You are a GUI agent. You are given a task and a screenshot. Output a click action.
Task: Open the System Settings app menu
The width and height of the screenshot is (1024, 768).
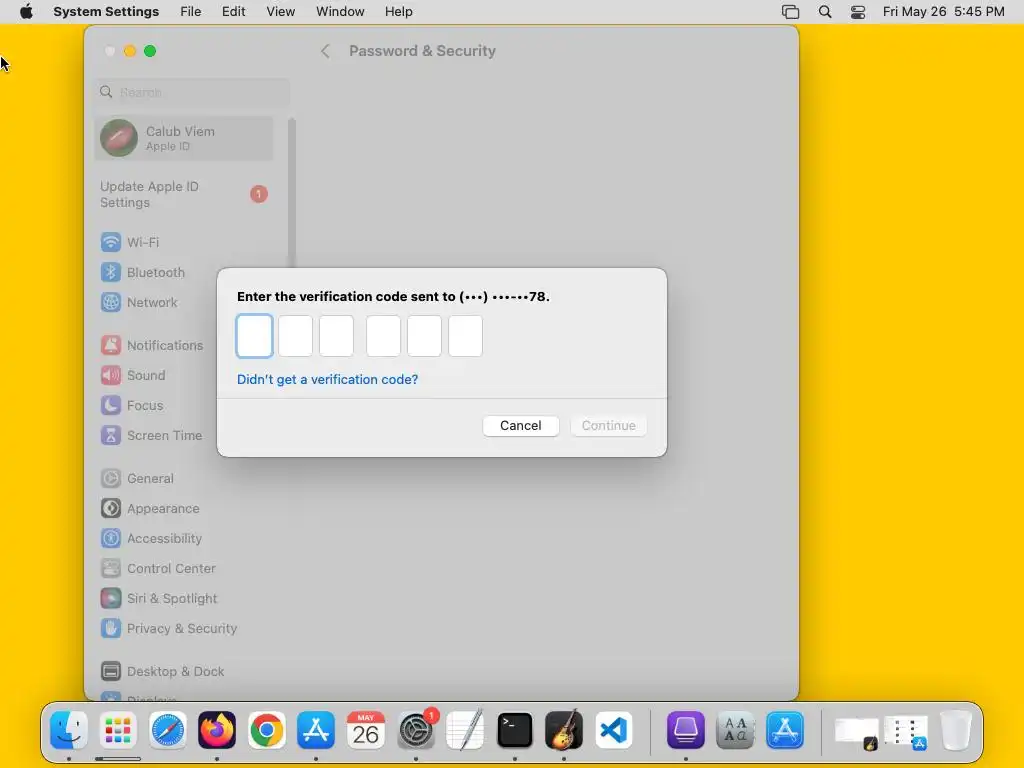(x=106, y=12)
